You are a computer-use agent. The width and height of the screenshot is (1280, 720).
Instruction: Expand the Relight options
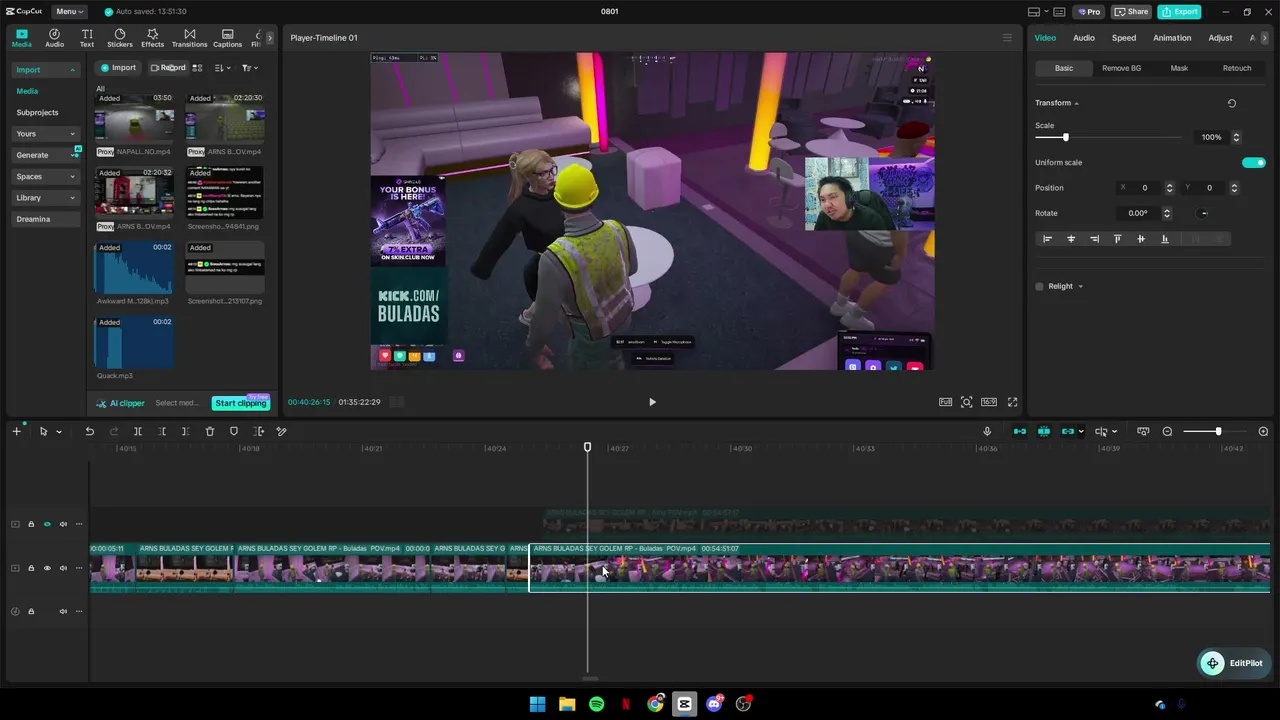click(1080, 287)
